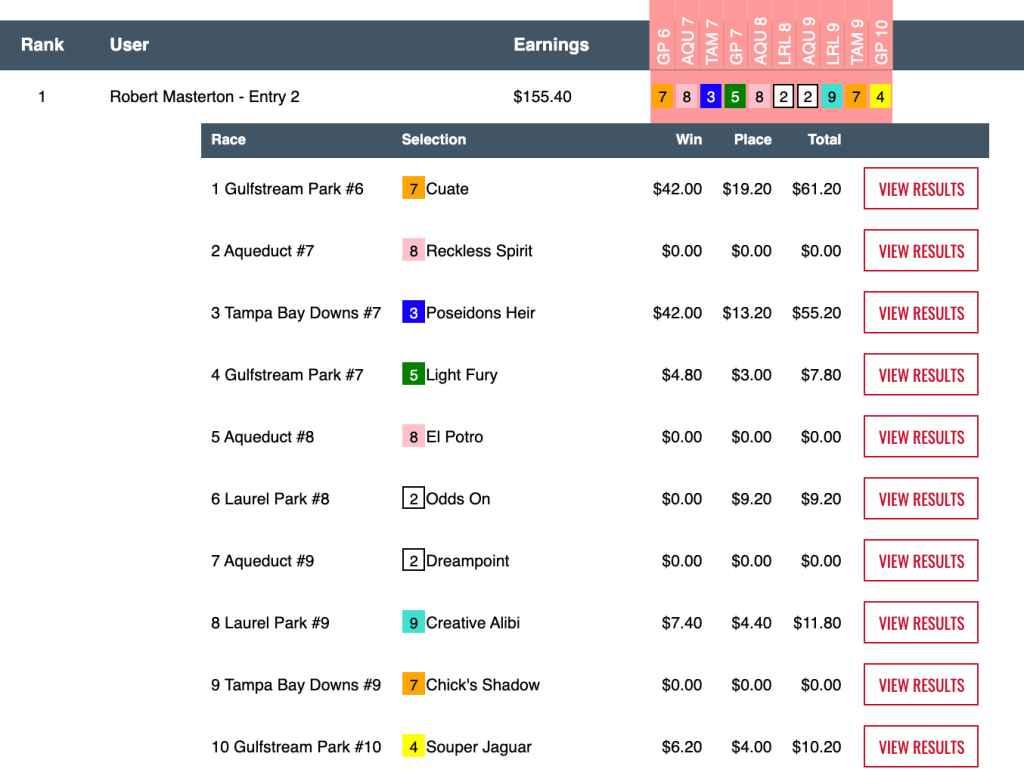Click the GP 6 race column header

click(663, 43)
